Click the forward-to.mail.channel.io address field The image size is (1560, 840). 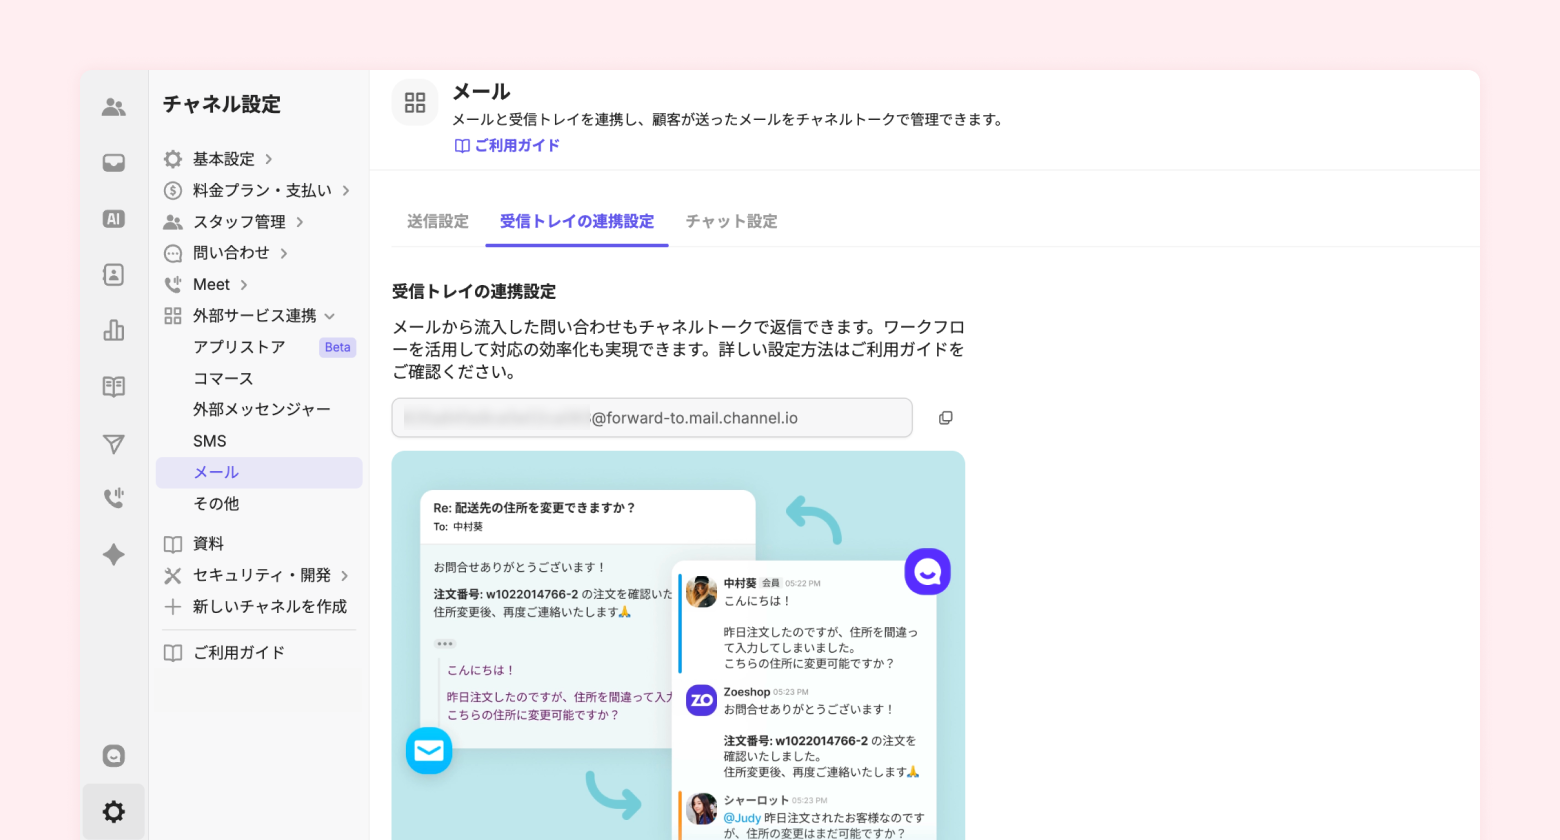point(652,418)
